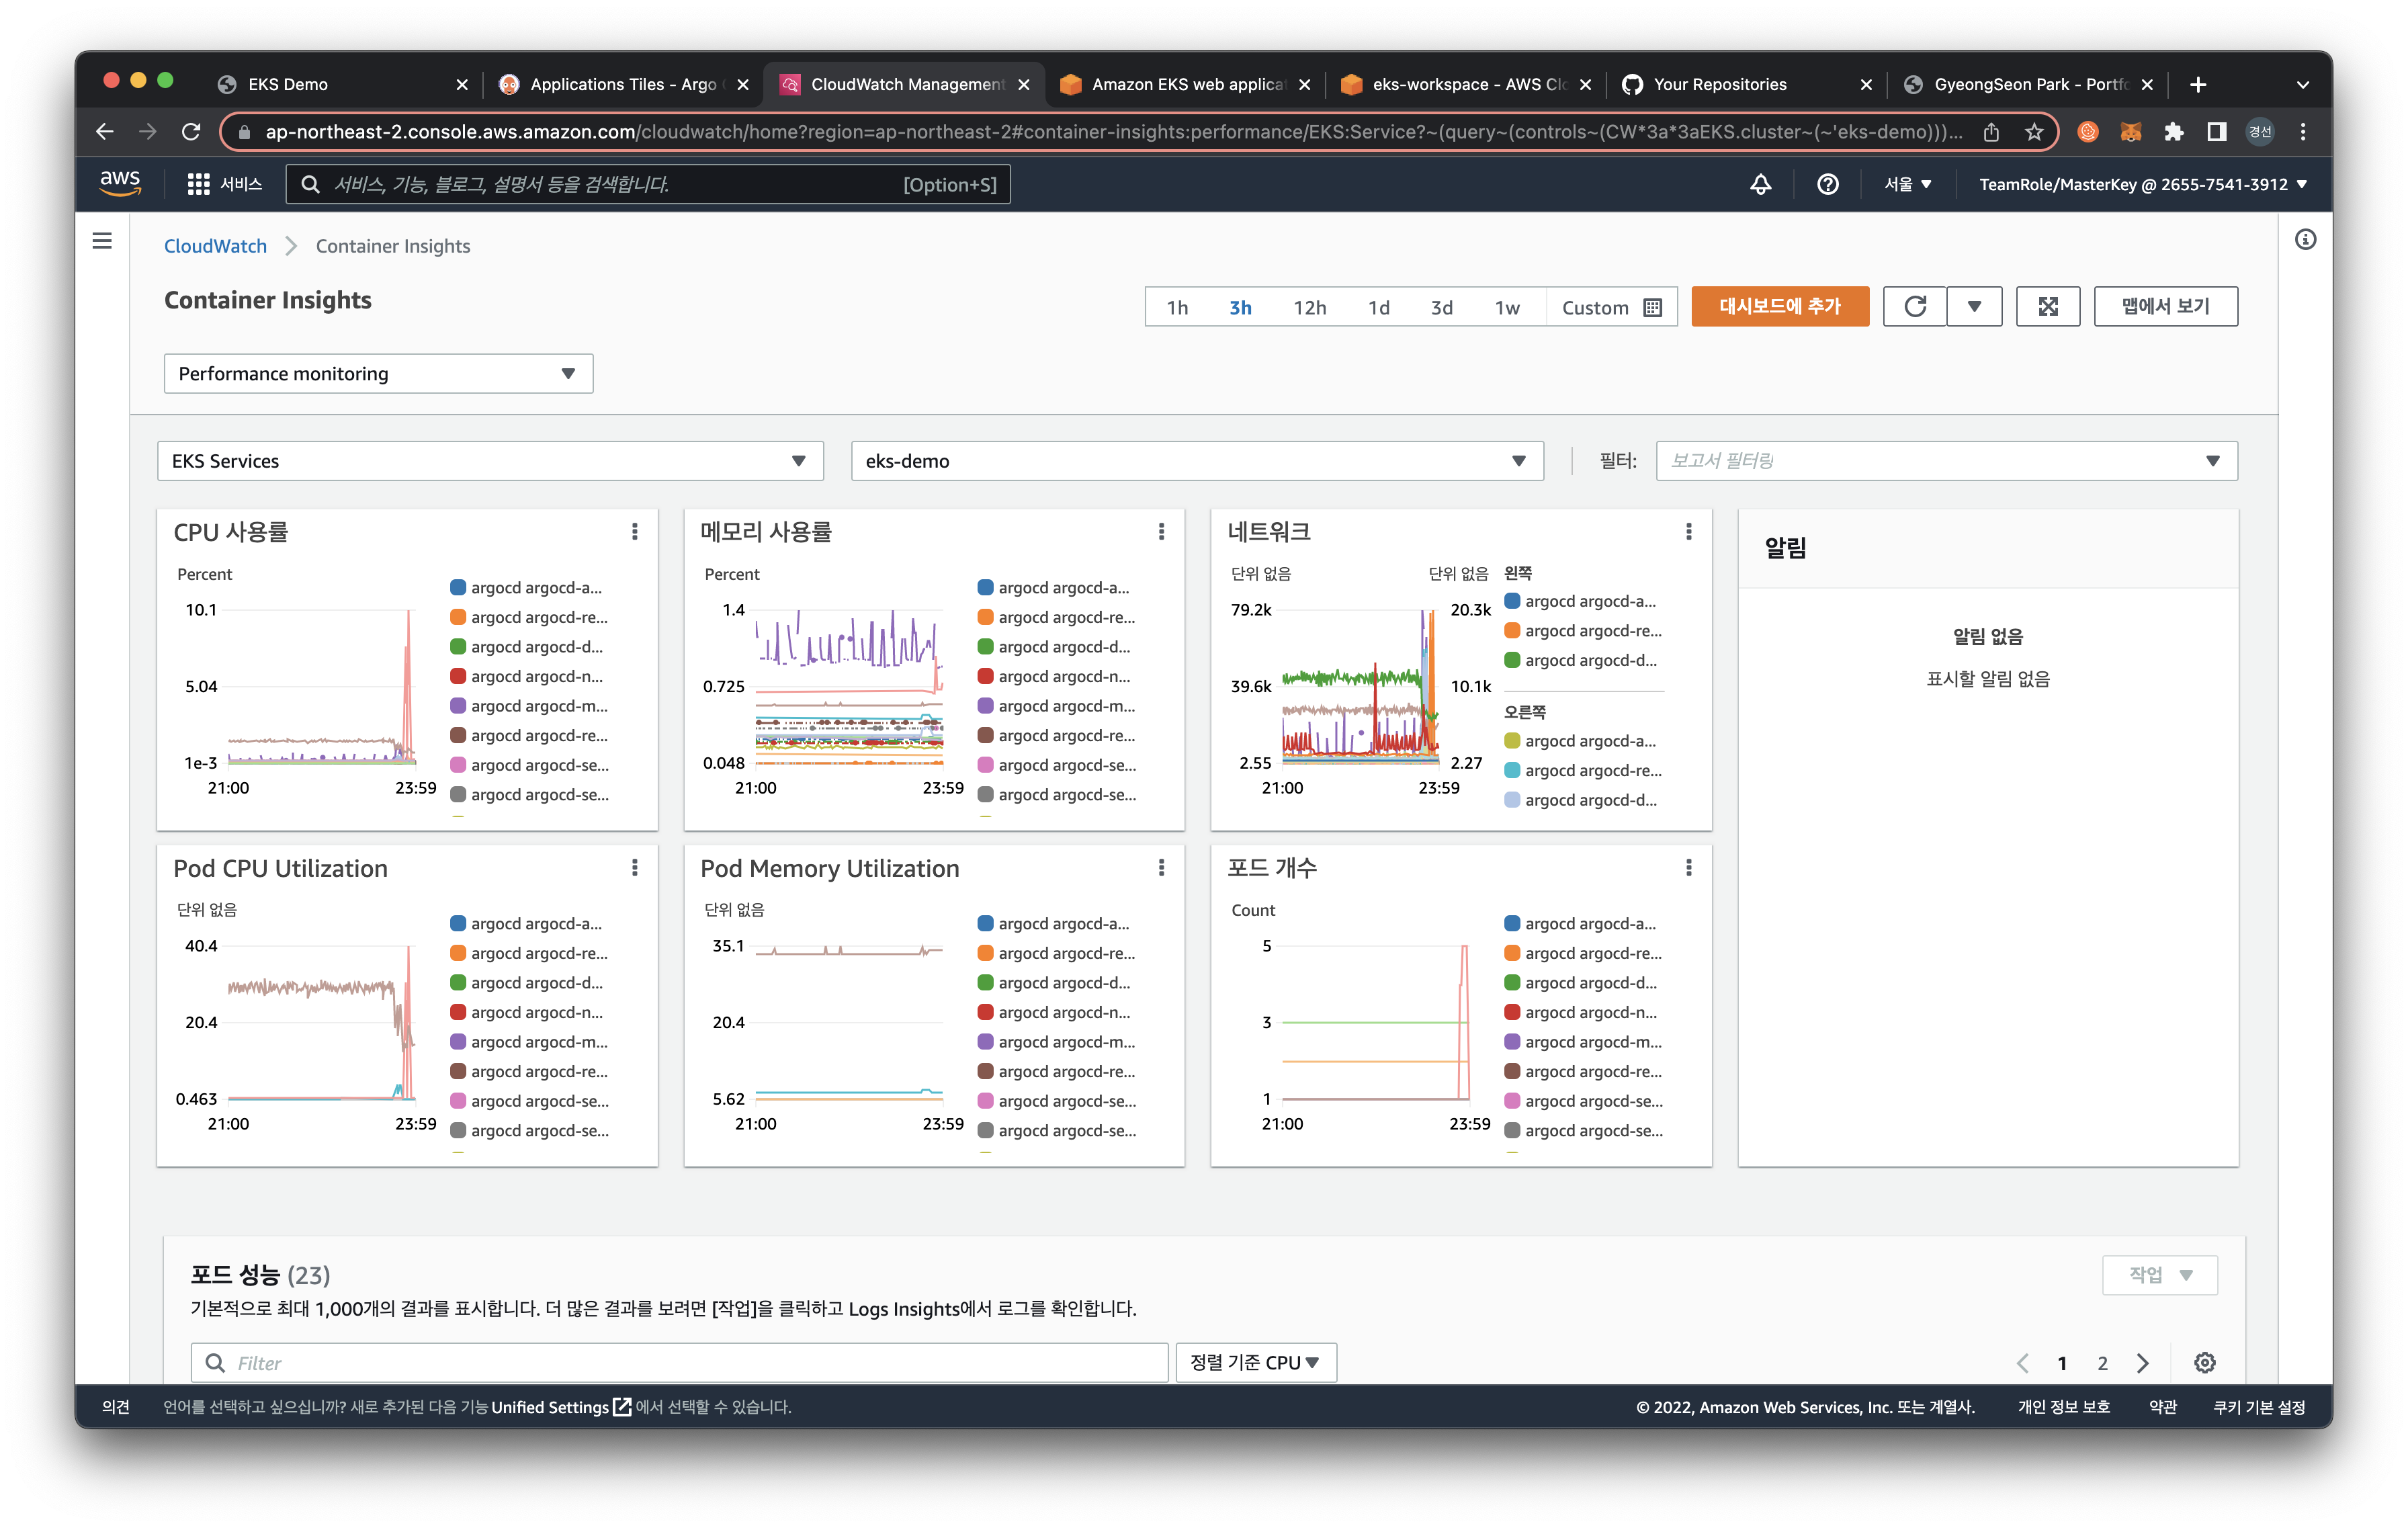The image size is (2408, 1528).
Task: Click the blue argocd swatch in CPU legend
Action: pyautogui.click(x=458, y=588)
